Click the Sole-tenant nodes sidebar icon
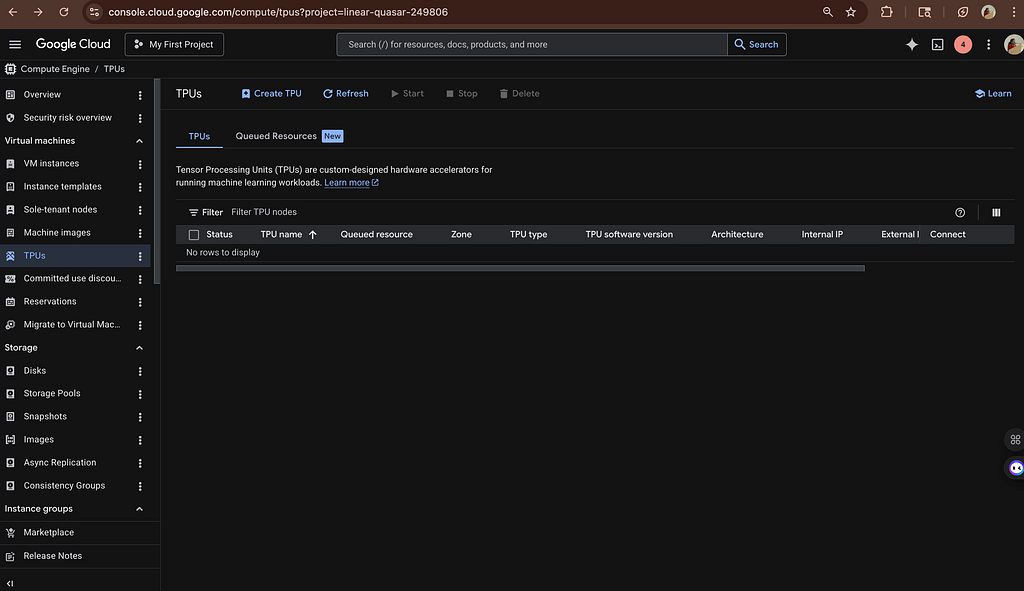The height and width of the screenshot is (591, 1024). pyautogui.click(x=10, y=210)
